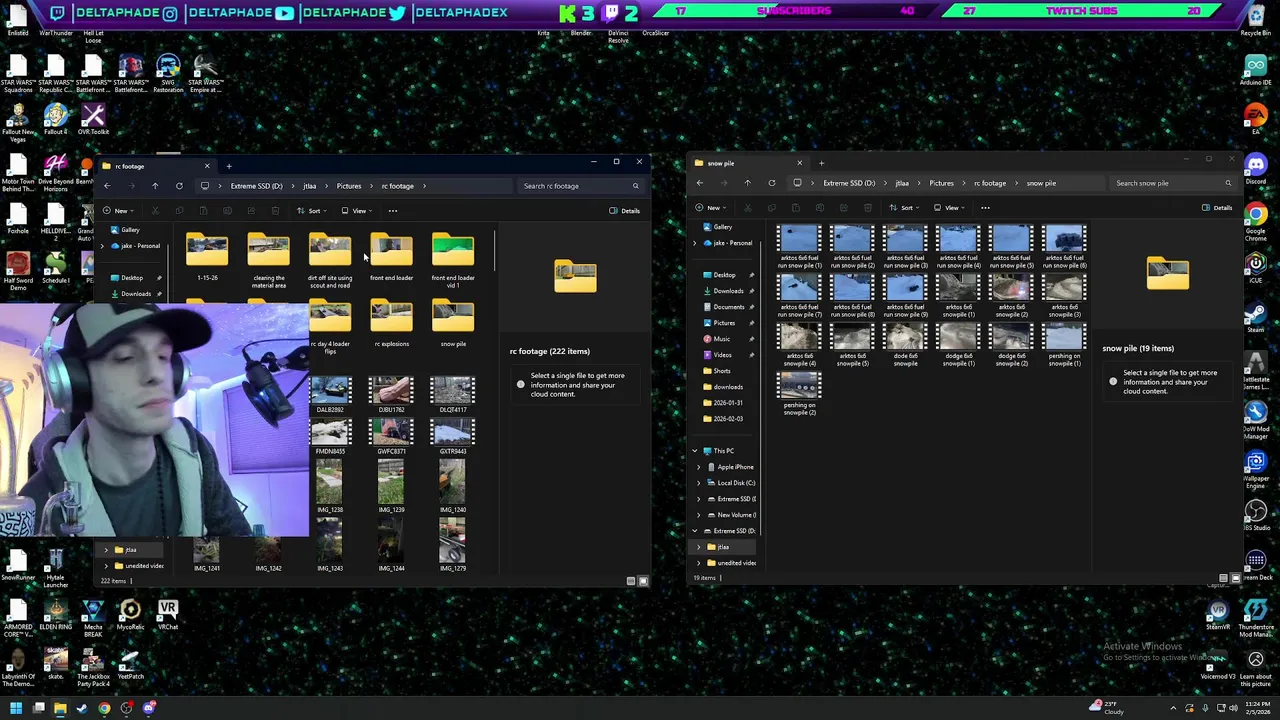
Task: Toggle Details pane in rc footage window
Action: tap(624, 211)
